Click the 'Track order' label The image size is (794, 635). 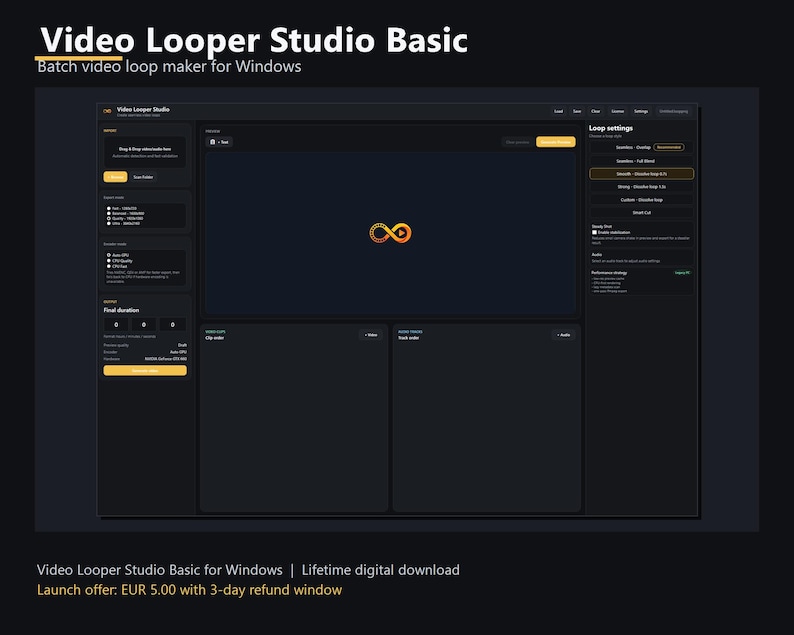pyautogui.click(x=409, y=338)
